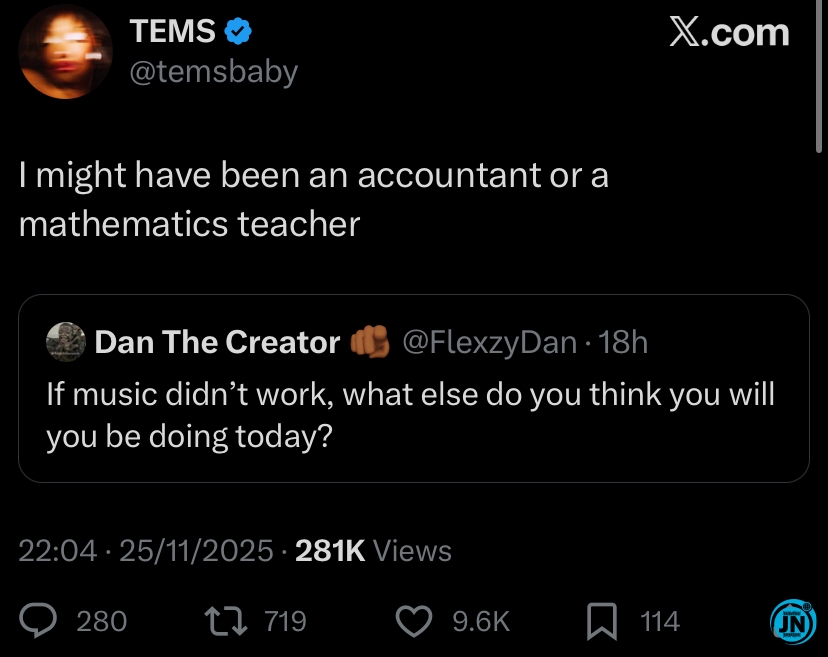Click the 9.6K likes count
Image resolution: width=828 pixels, height=657 pixels.
coord(481,621)
